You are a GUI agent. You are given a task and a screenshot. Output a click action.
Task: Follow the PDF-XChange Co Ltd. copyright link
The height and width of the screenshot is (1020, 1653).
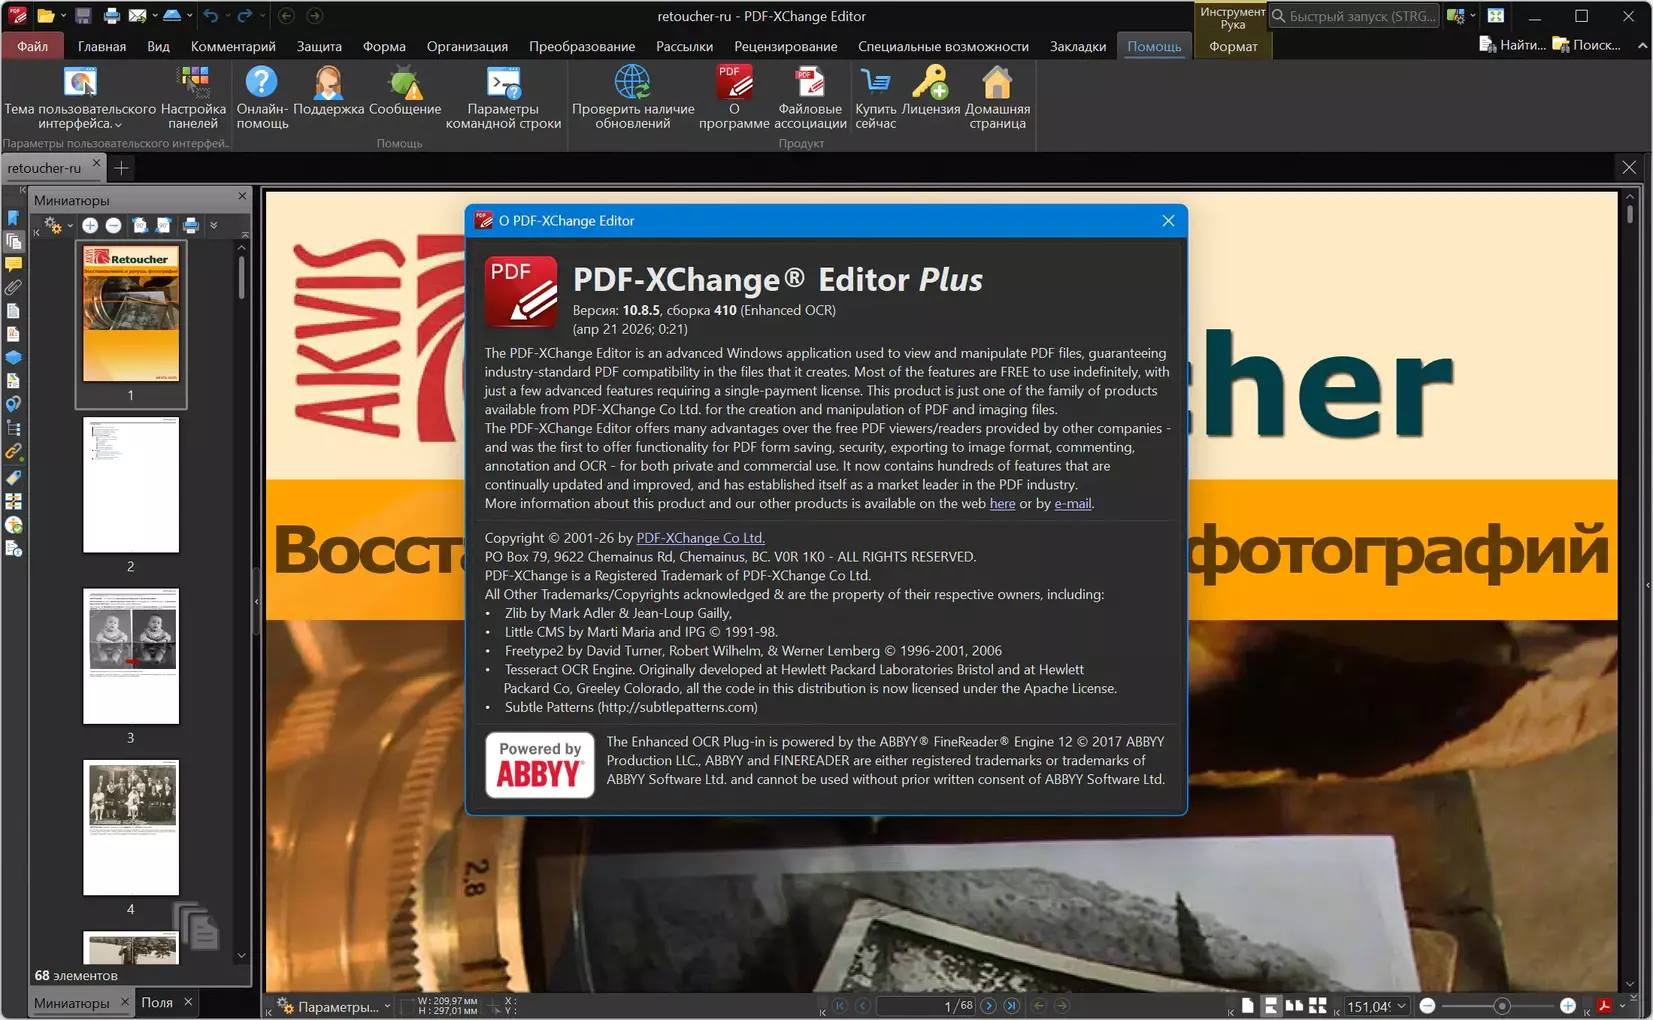click(700, 538)
